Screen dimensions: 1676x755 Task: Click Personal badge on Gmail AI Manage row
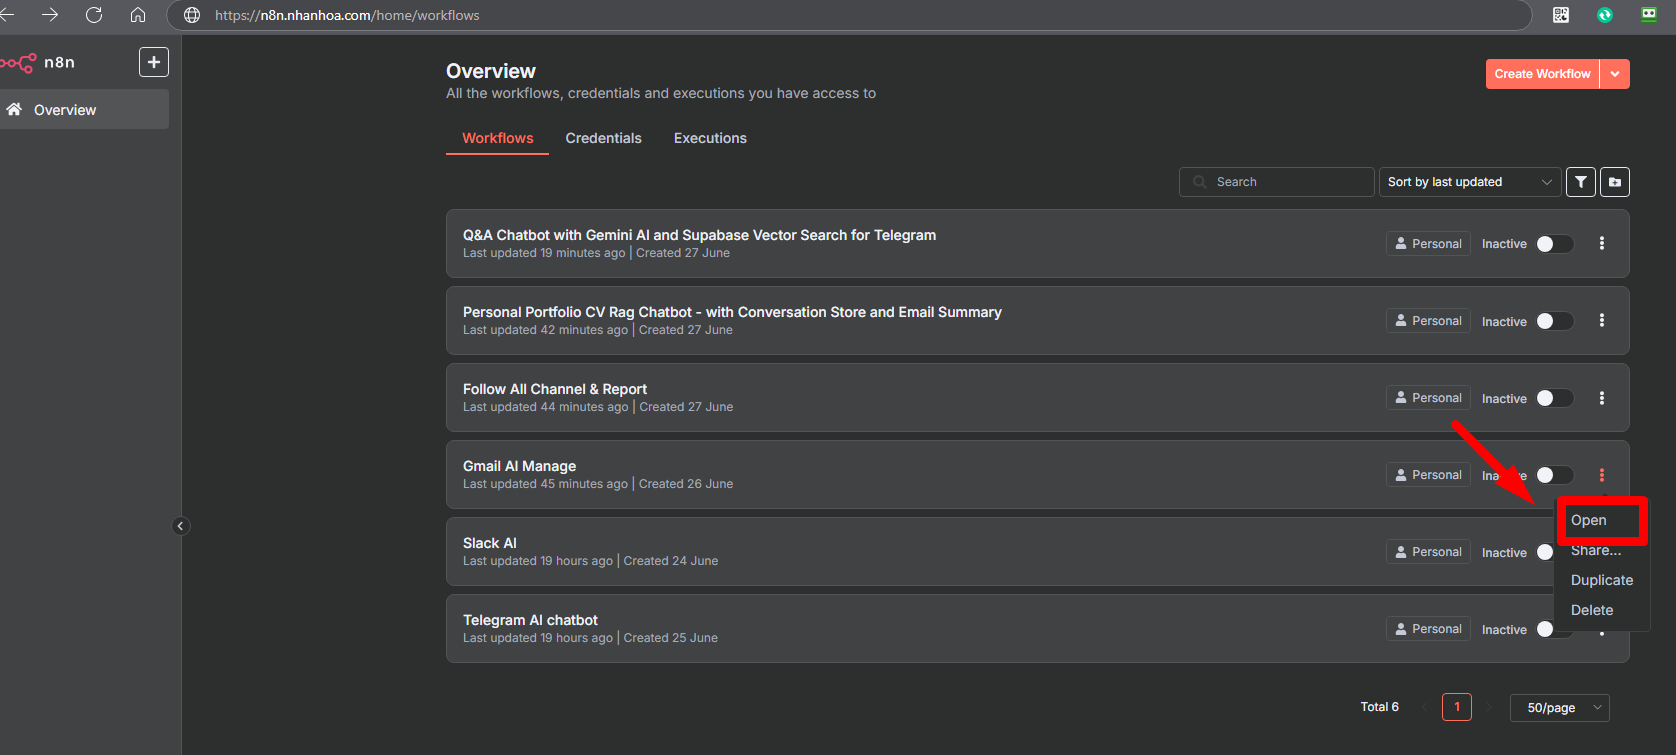pyautogui.click(x=1428, y=475)
